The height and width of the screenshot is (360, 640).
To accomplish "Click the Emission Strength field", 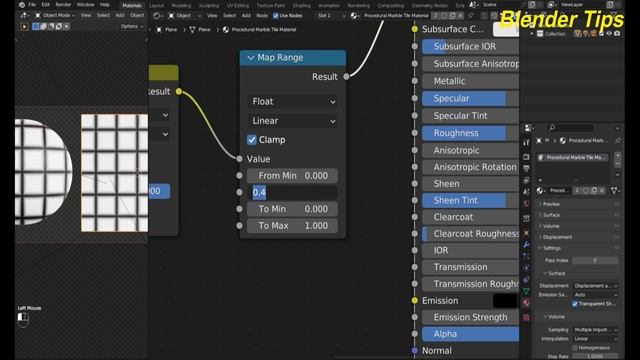I will click(x=470, y=317).
